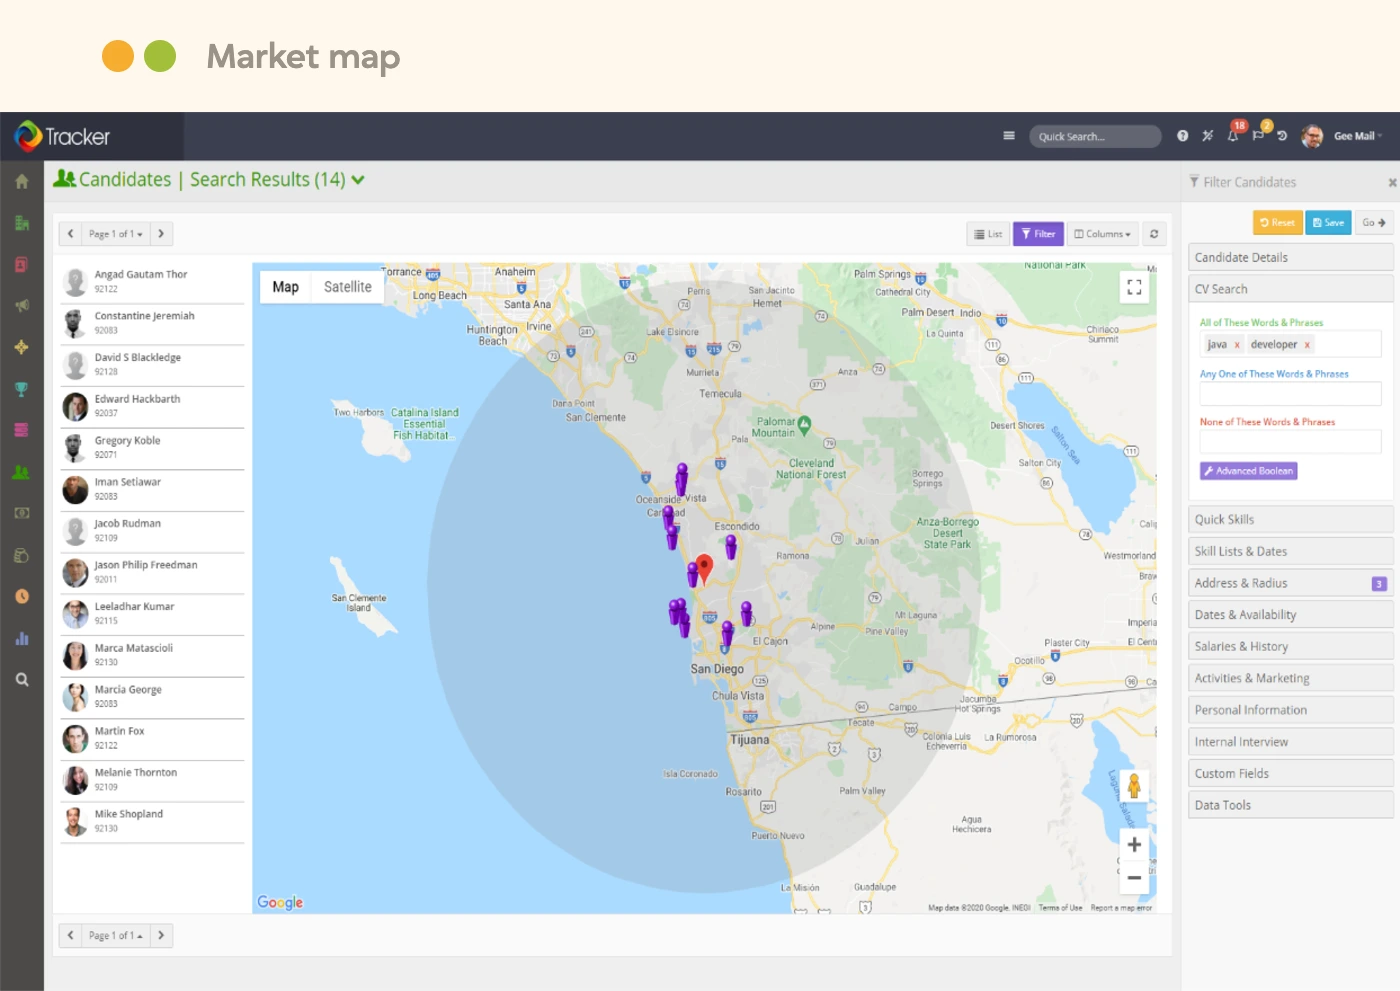Open the money bill sidebar icon

pos(21,513)
